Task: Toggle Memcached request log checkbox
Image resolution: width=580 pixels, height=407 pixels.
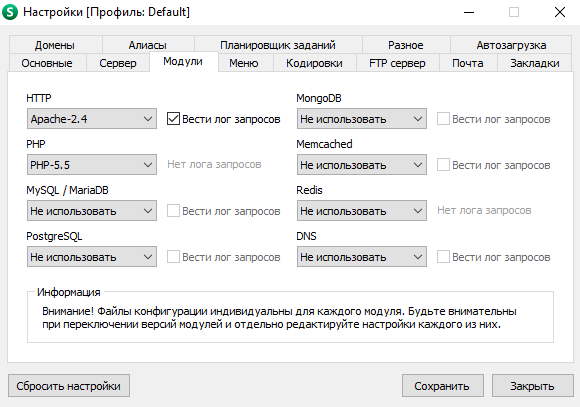Action: tap(443, 165)
